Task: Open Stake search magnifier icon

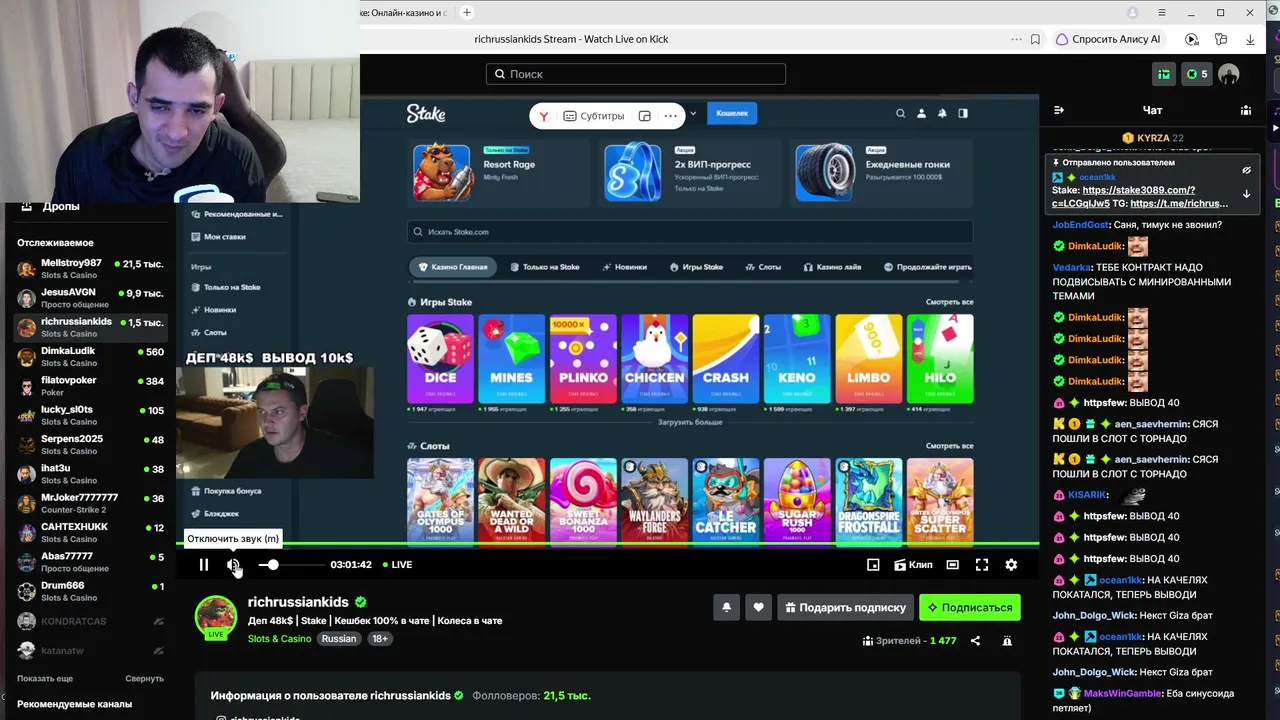Action: coord(900,114)
